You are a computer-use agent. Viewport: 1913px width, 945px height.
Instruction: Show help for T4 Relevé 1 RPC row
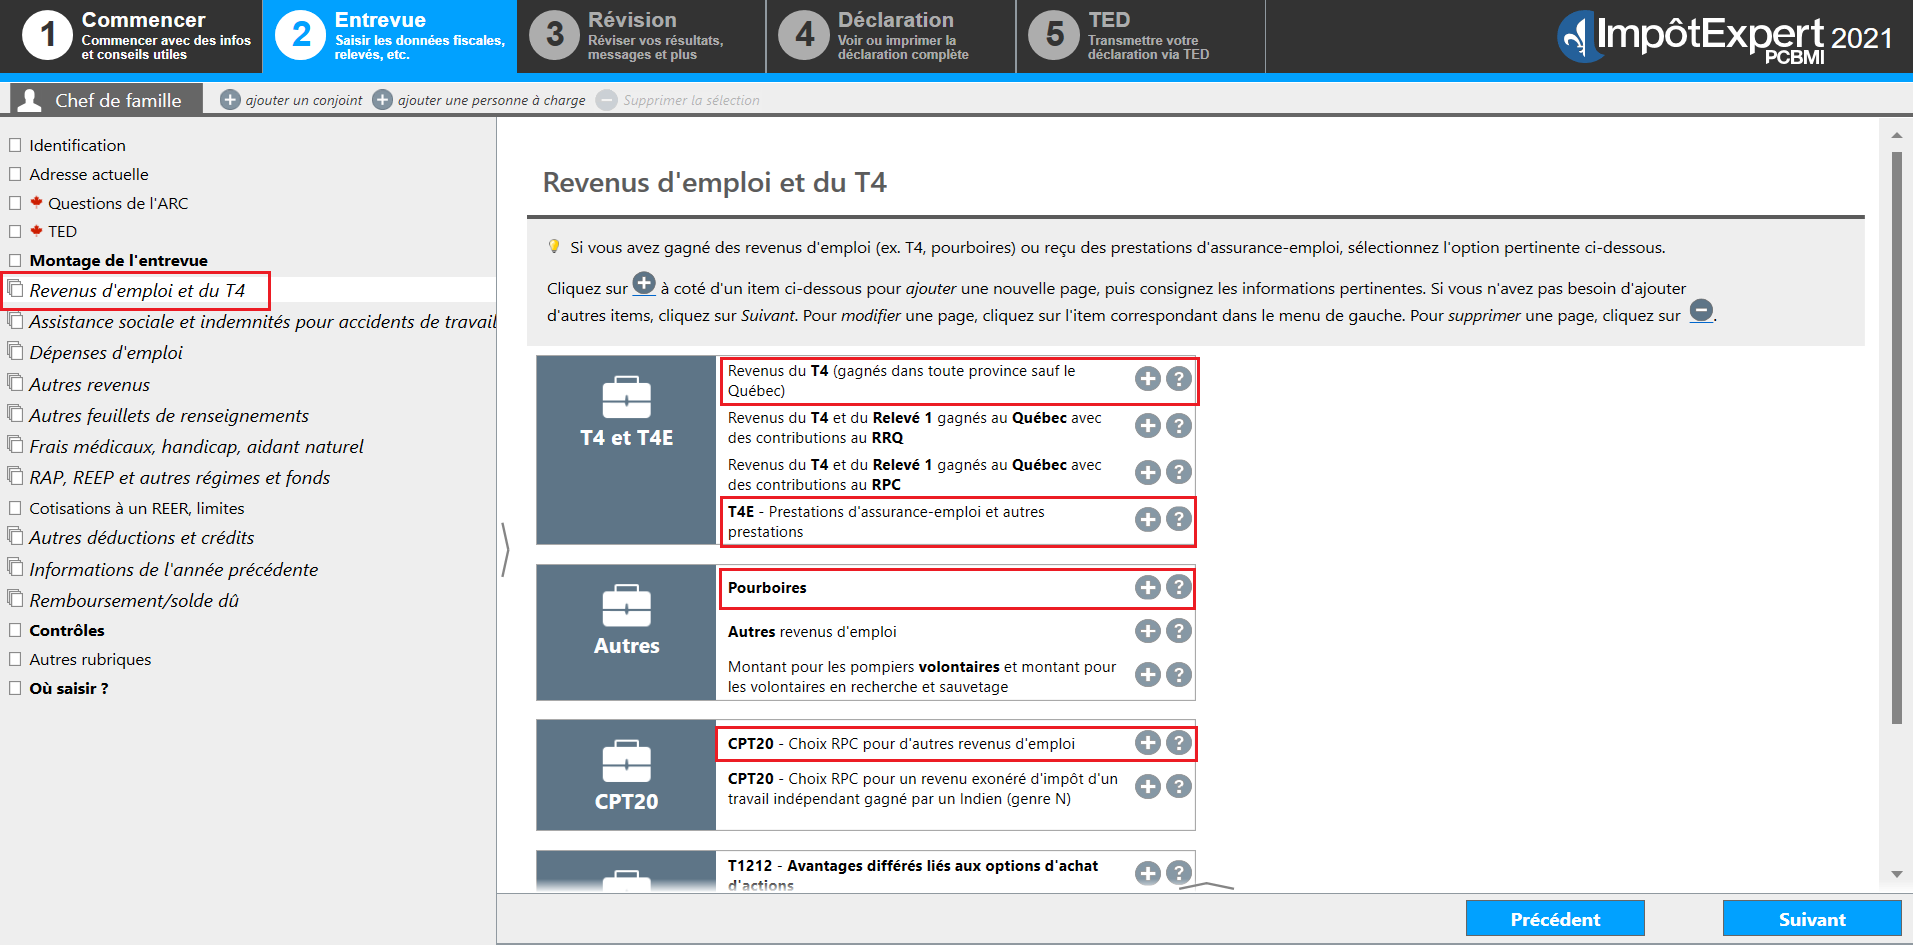(1179, 472)
